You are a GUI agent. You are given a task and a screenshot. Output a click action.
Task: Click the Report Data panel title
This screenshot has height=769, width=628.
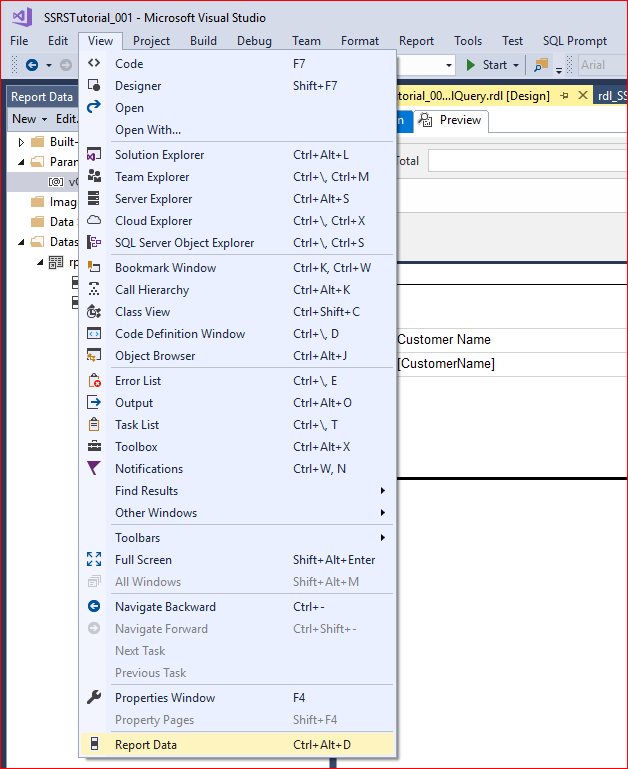click(x=42, y=97)
